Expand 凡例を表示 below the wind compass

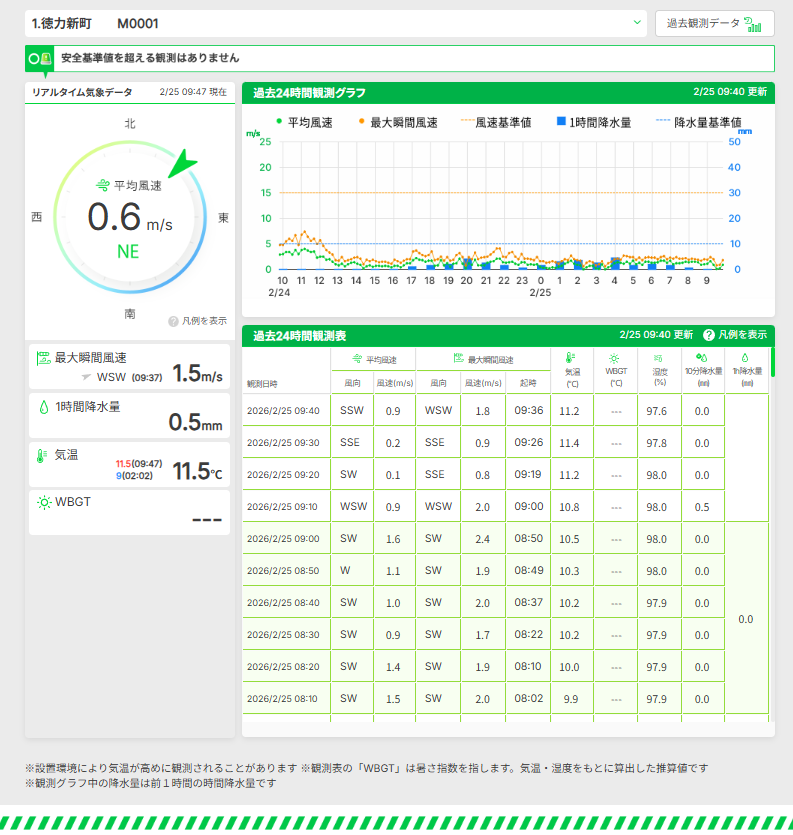[x=198, y=321]
